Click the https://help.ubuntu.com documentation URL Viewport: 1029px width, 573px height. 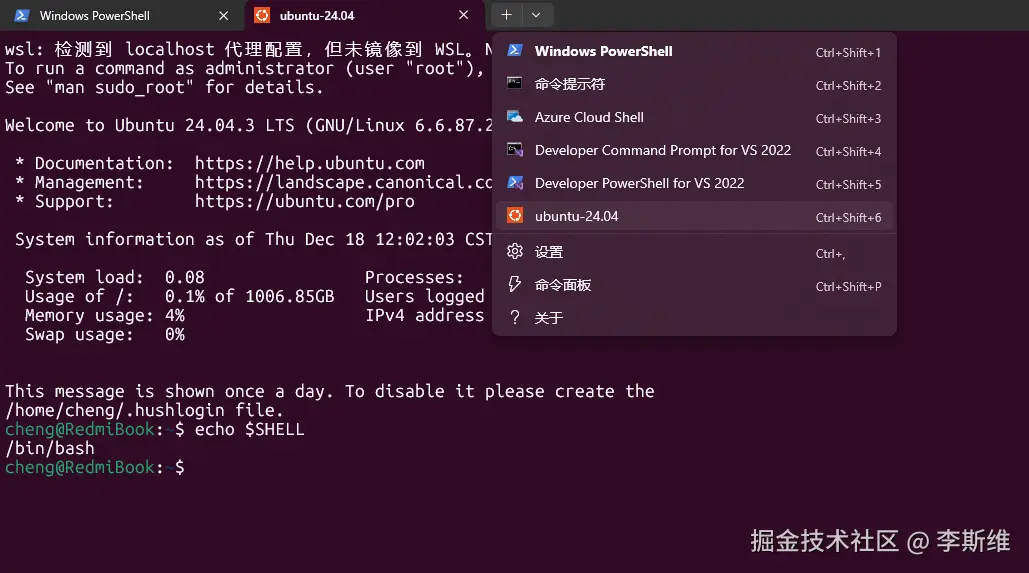pos(310,163)
